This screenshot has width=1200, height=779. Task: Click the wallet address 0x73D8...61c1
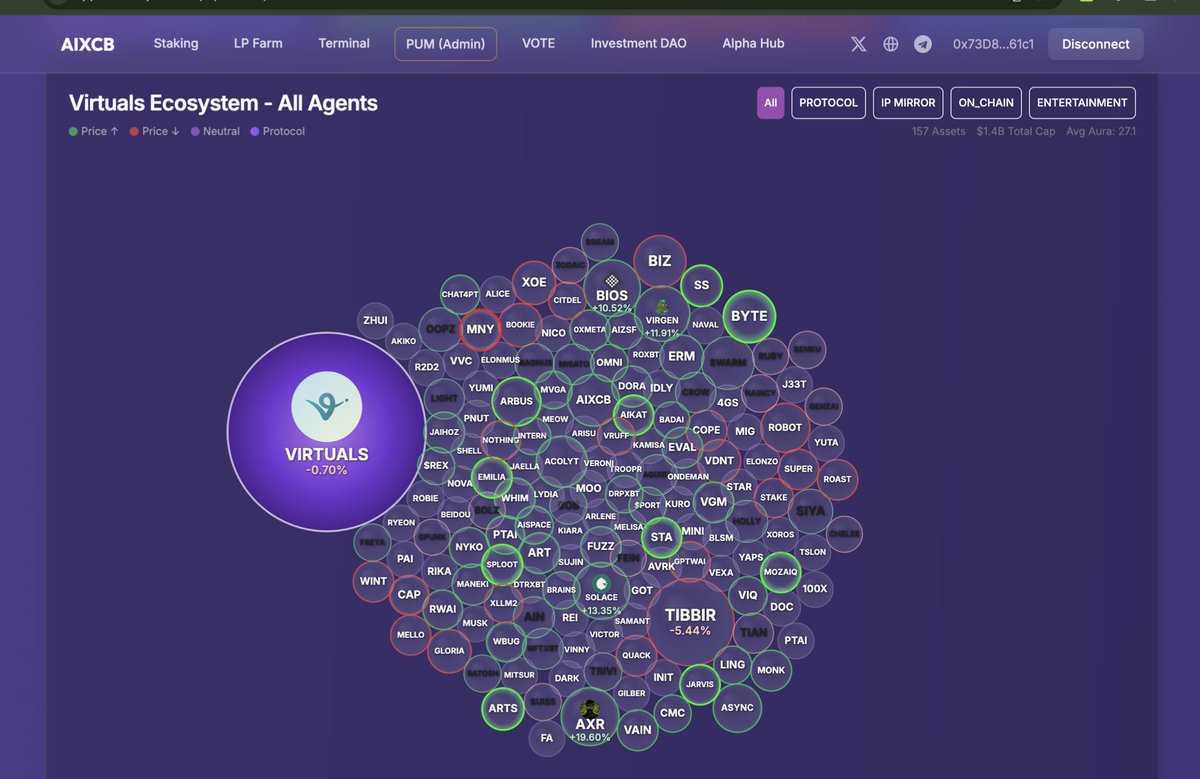pos(993,44)
